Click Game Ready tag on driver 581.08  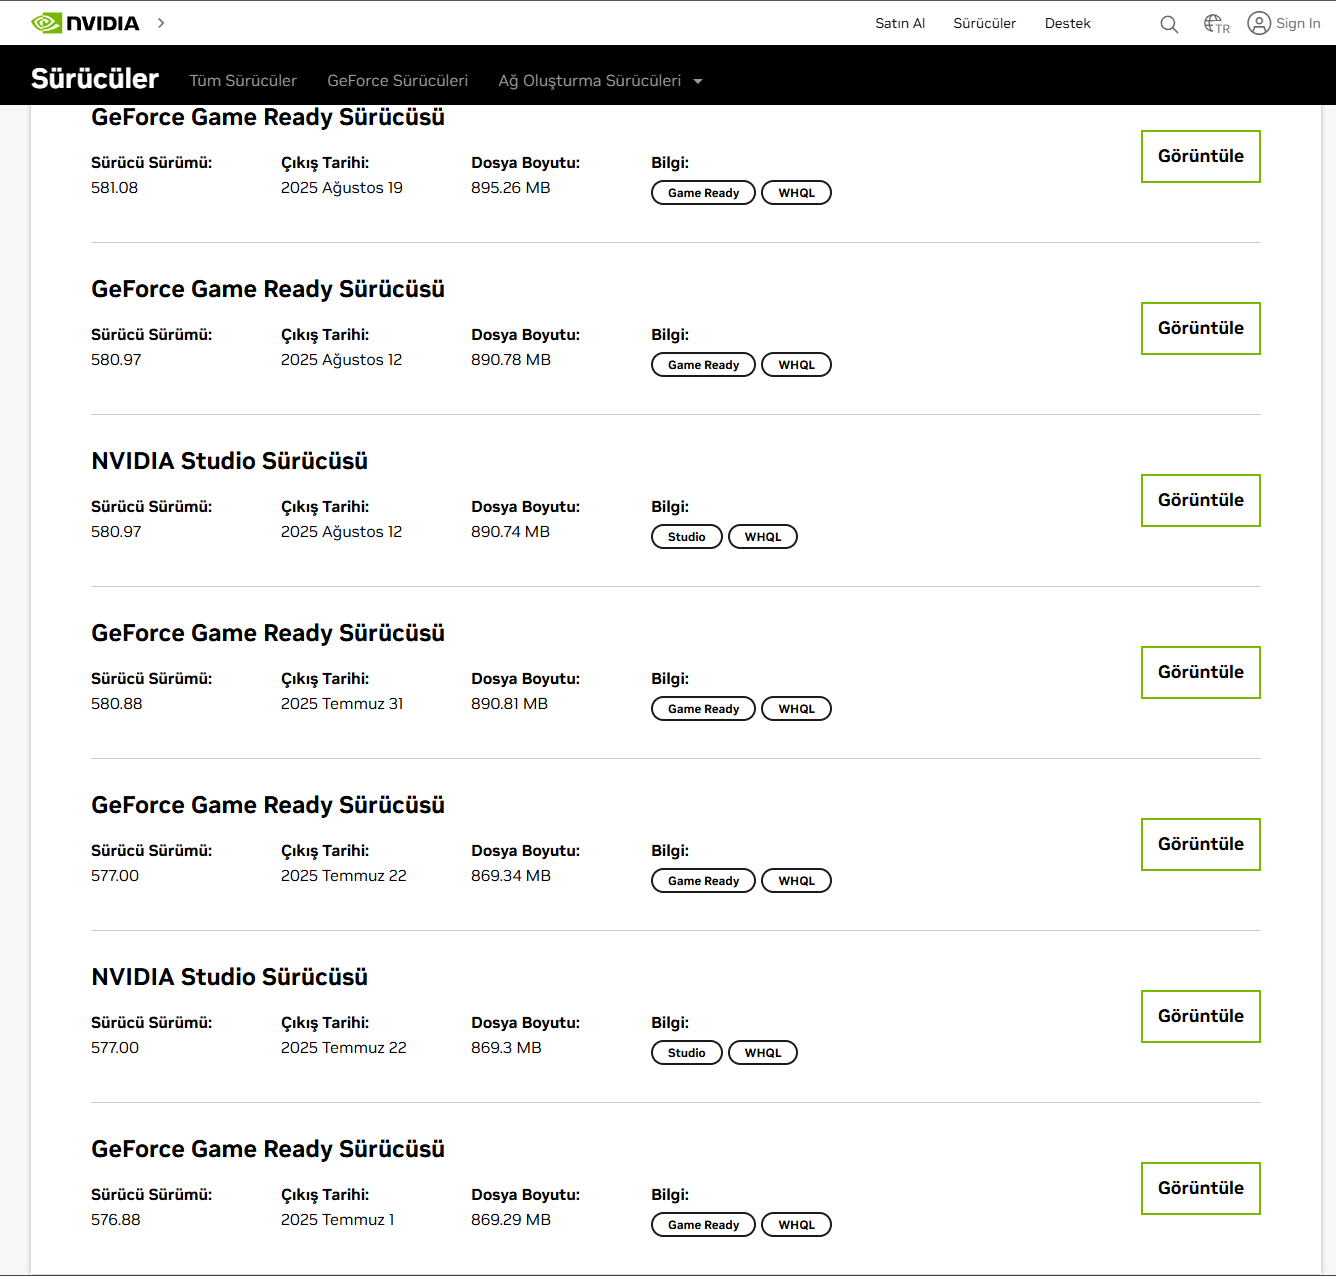coord(703,193)
